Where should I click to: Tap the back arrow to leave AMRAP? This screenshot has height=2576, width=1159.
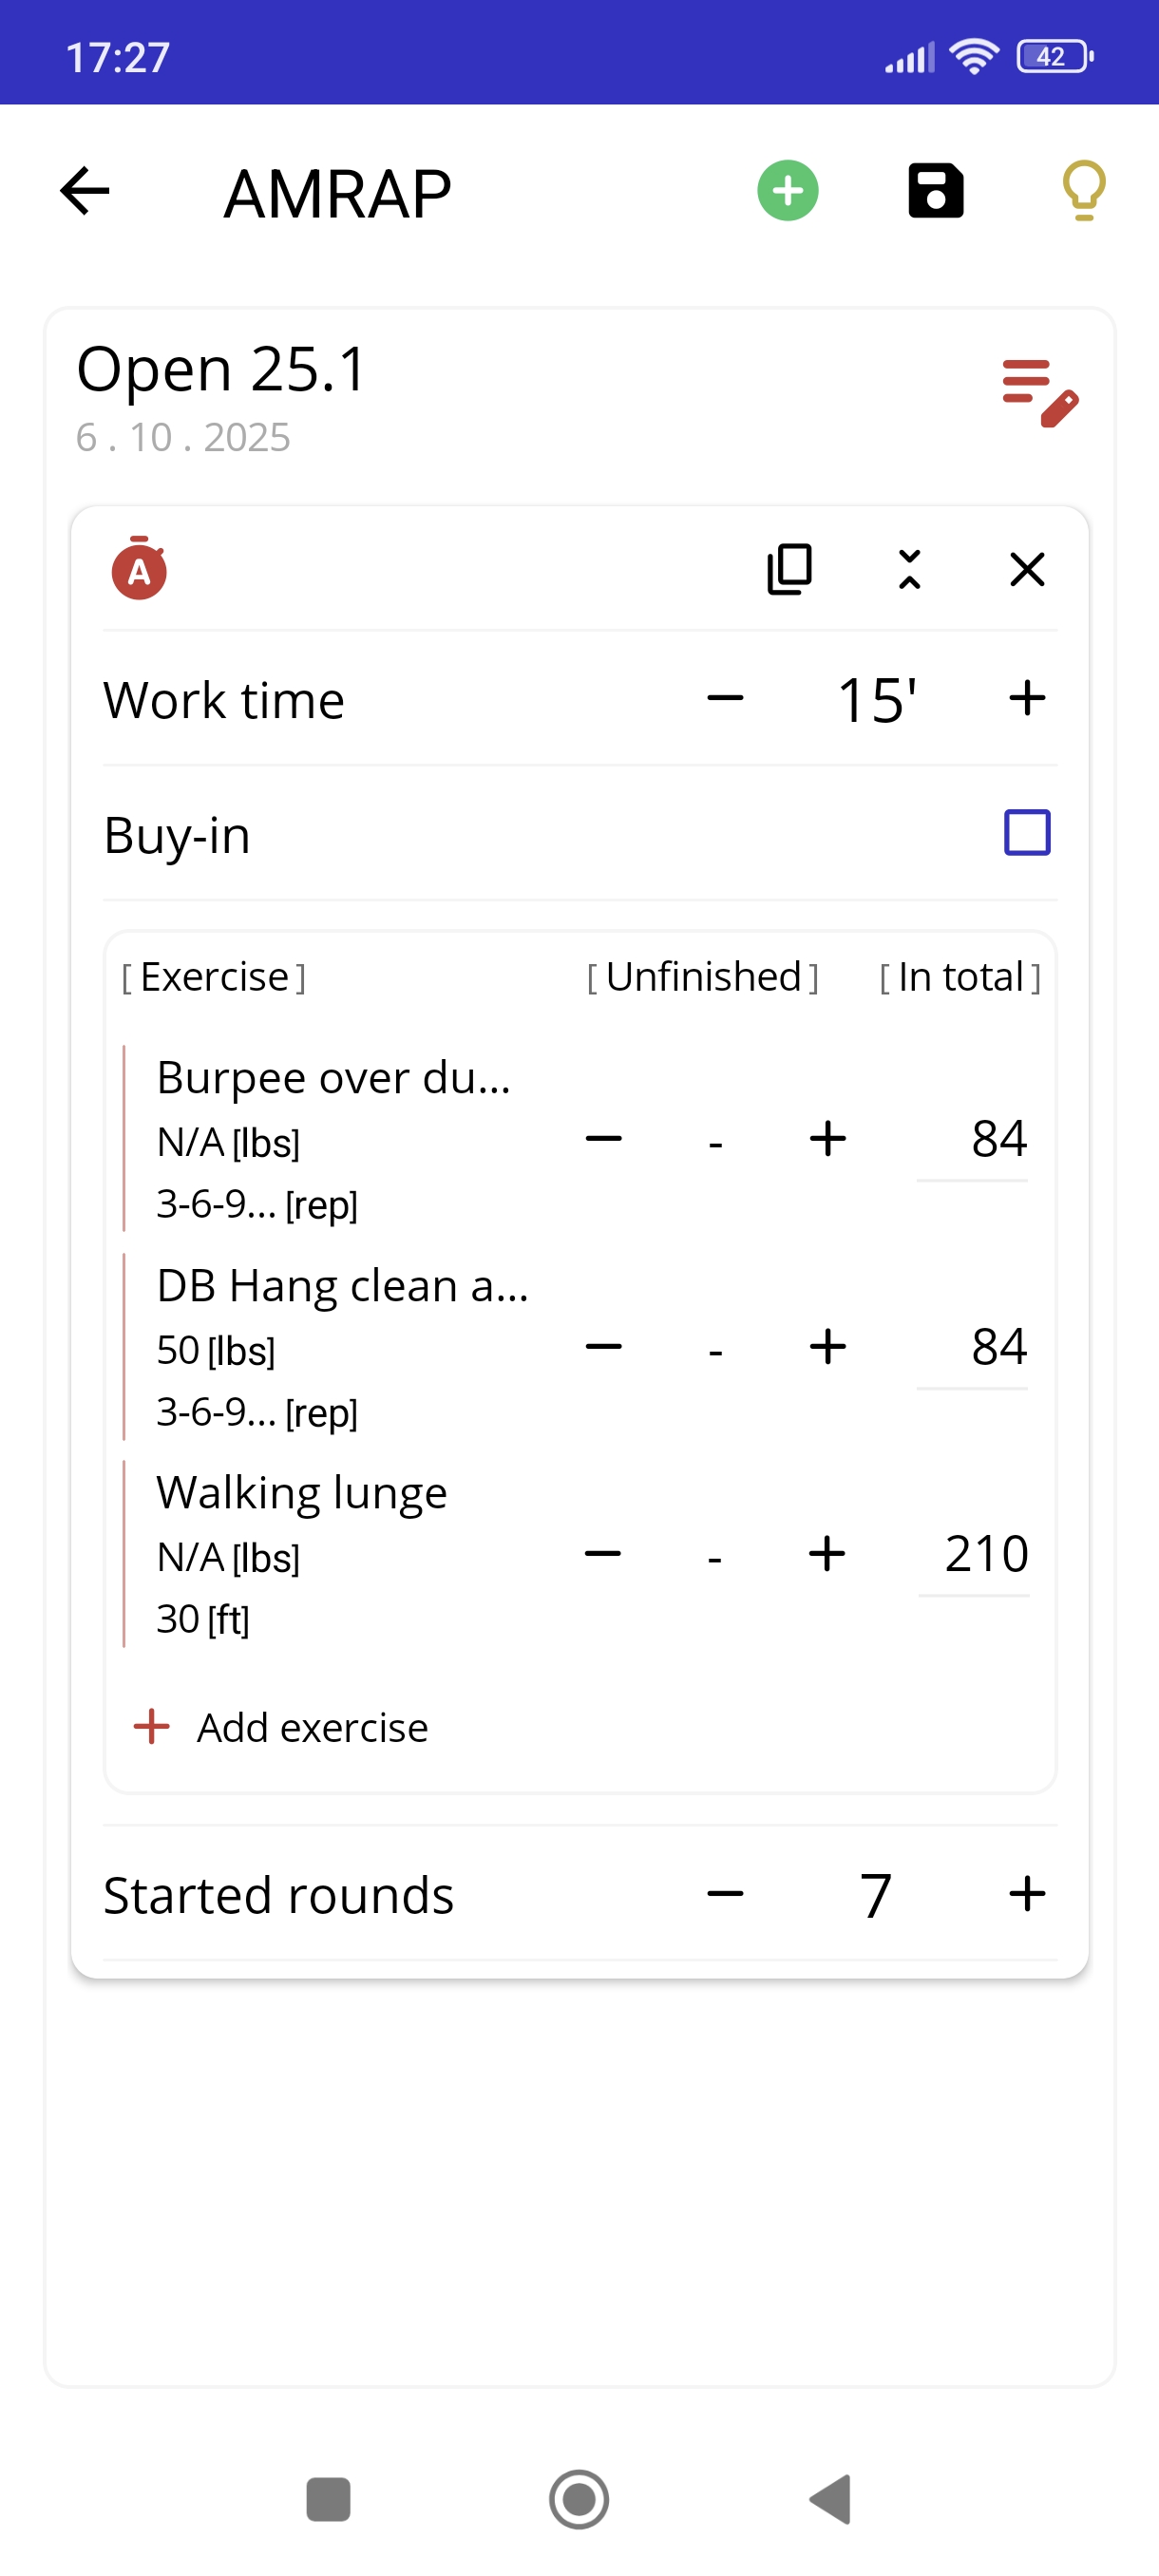click(x=84, y=191)
